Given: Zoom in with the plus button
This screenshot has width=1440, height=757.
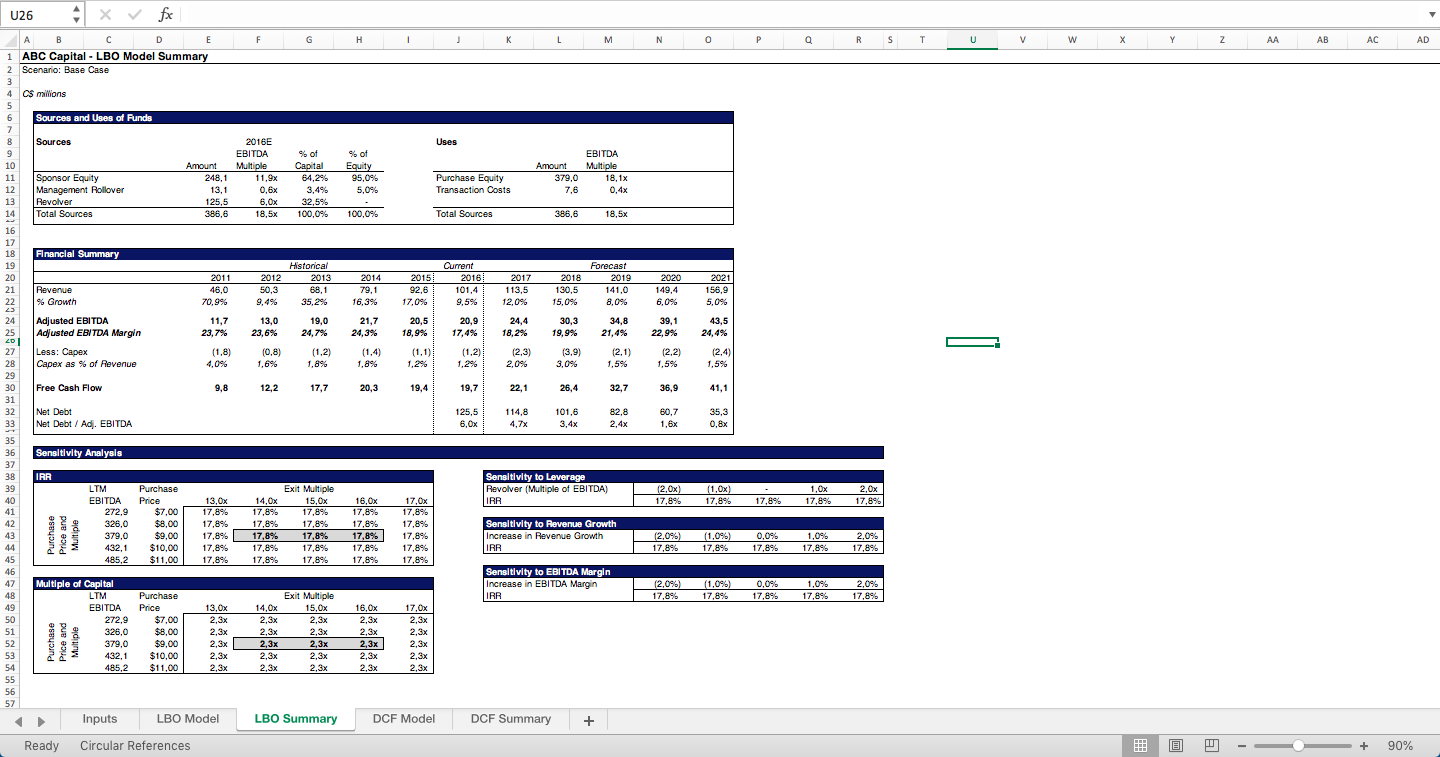Looking at the screenshot, I should point(1364,746).
